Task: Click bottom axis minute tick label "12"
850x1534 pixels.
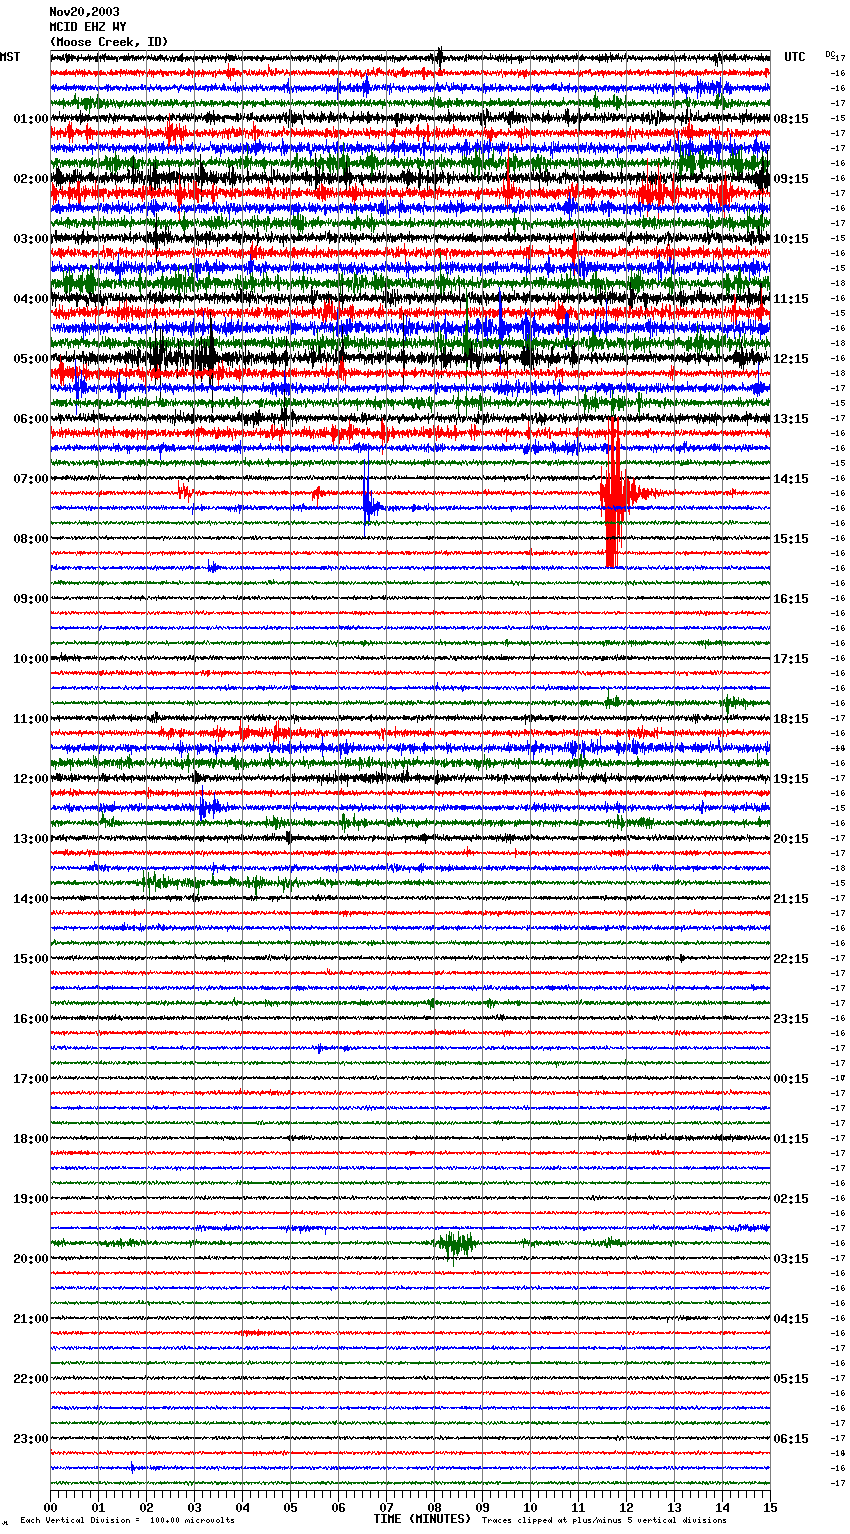Action: [626, 1507]
